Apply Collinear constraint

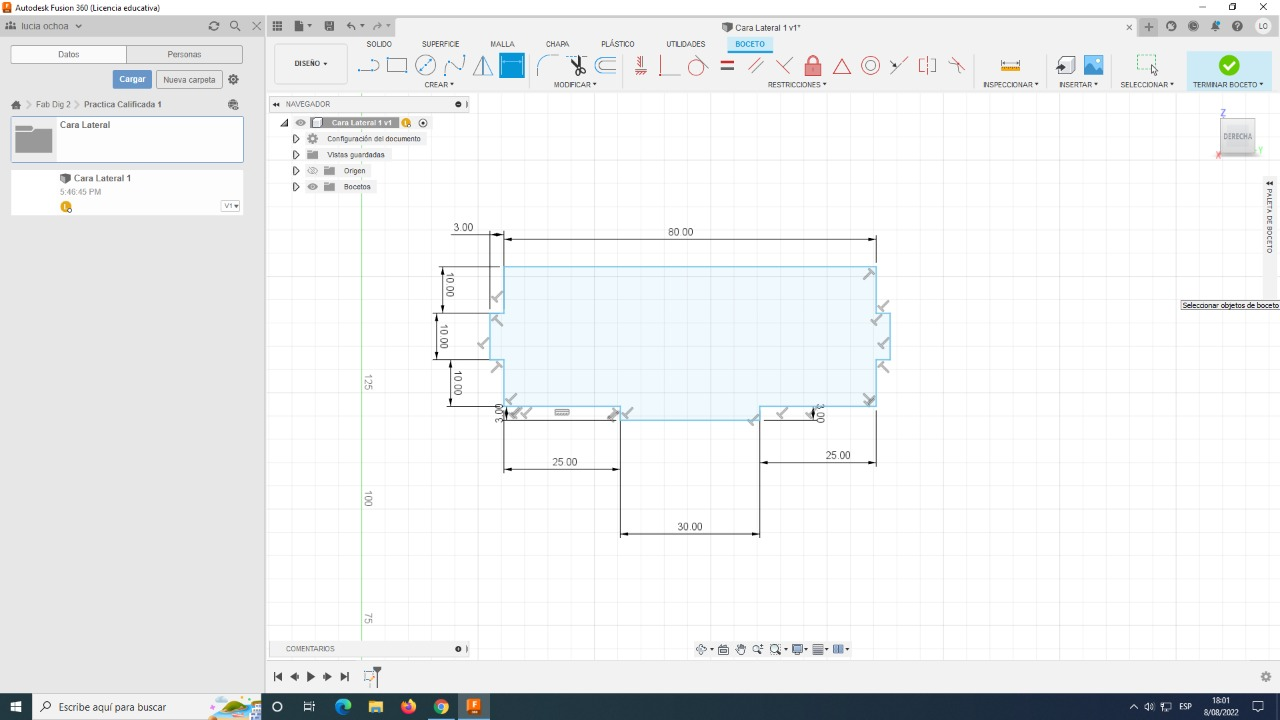899,66
